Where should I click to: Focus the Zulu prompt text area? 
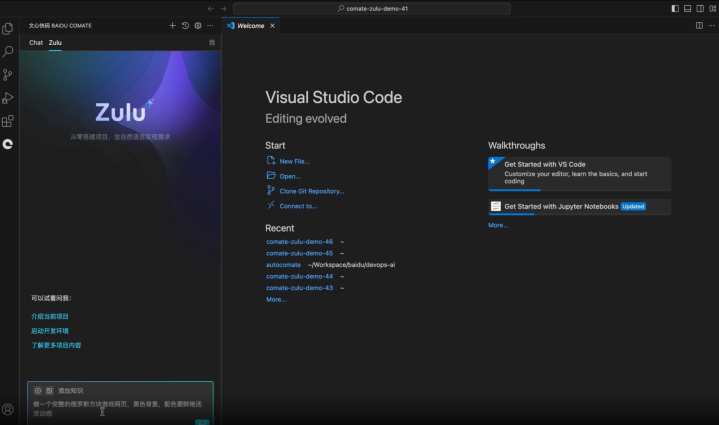click(x=117, y=408)
